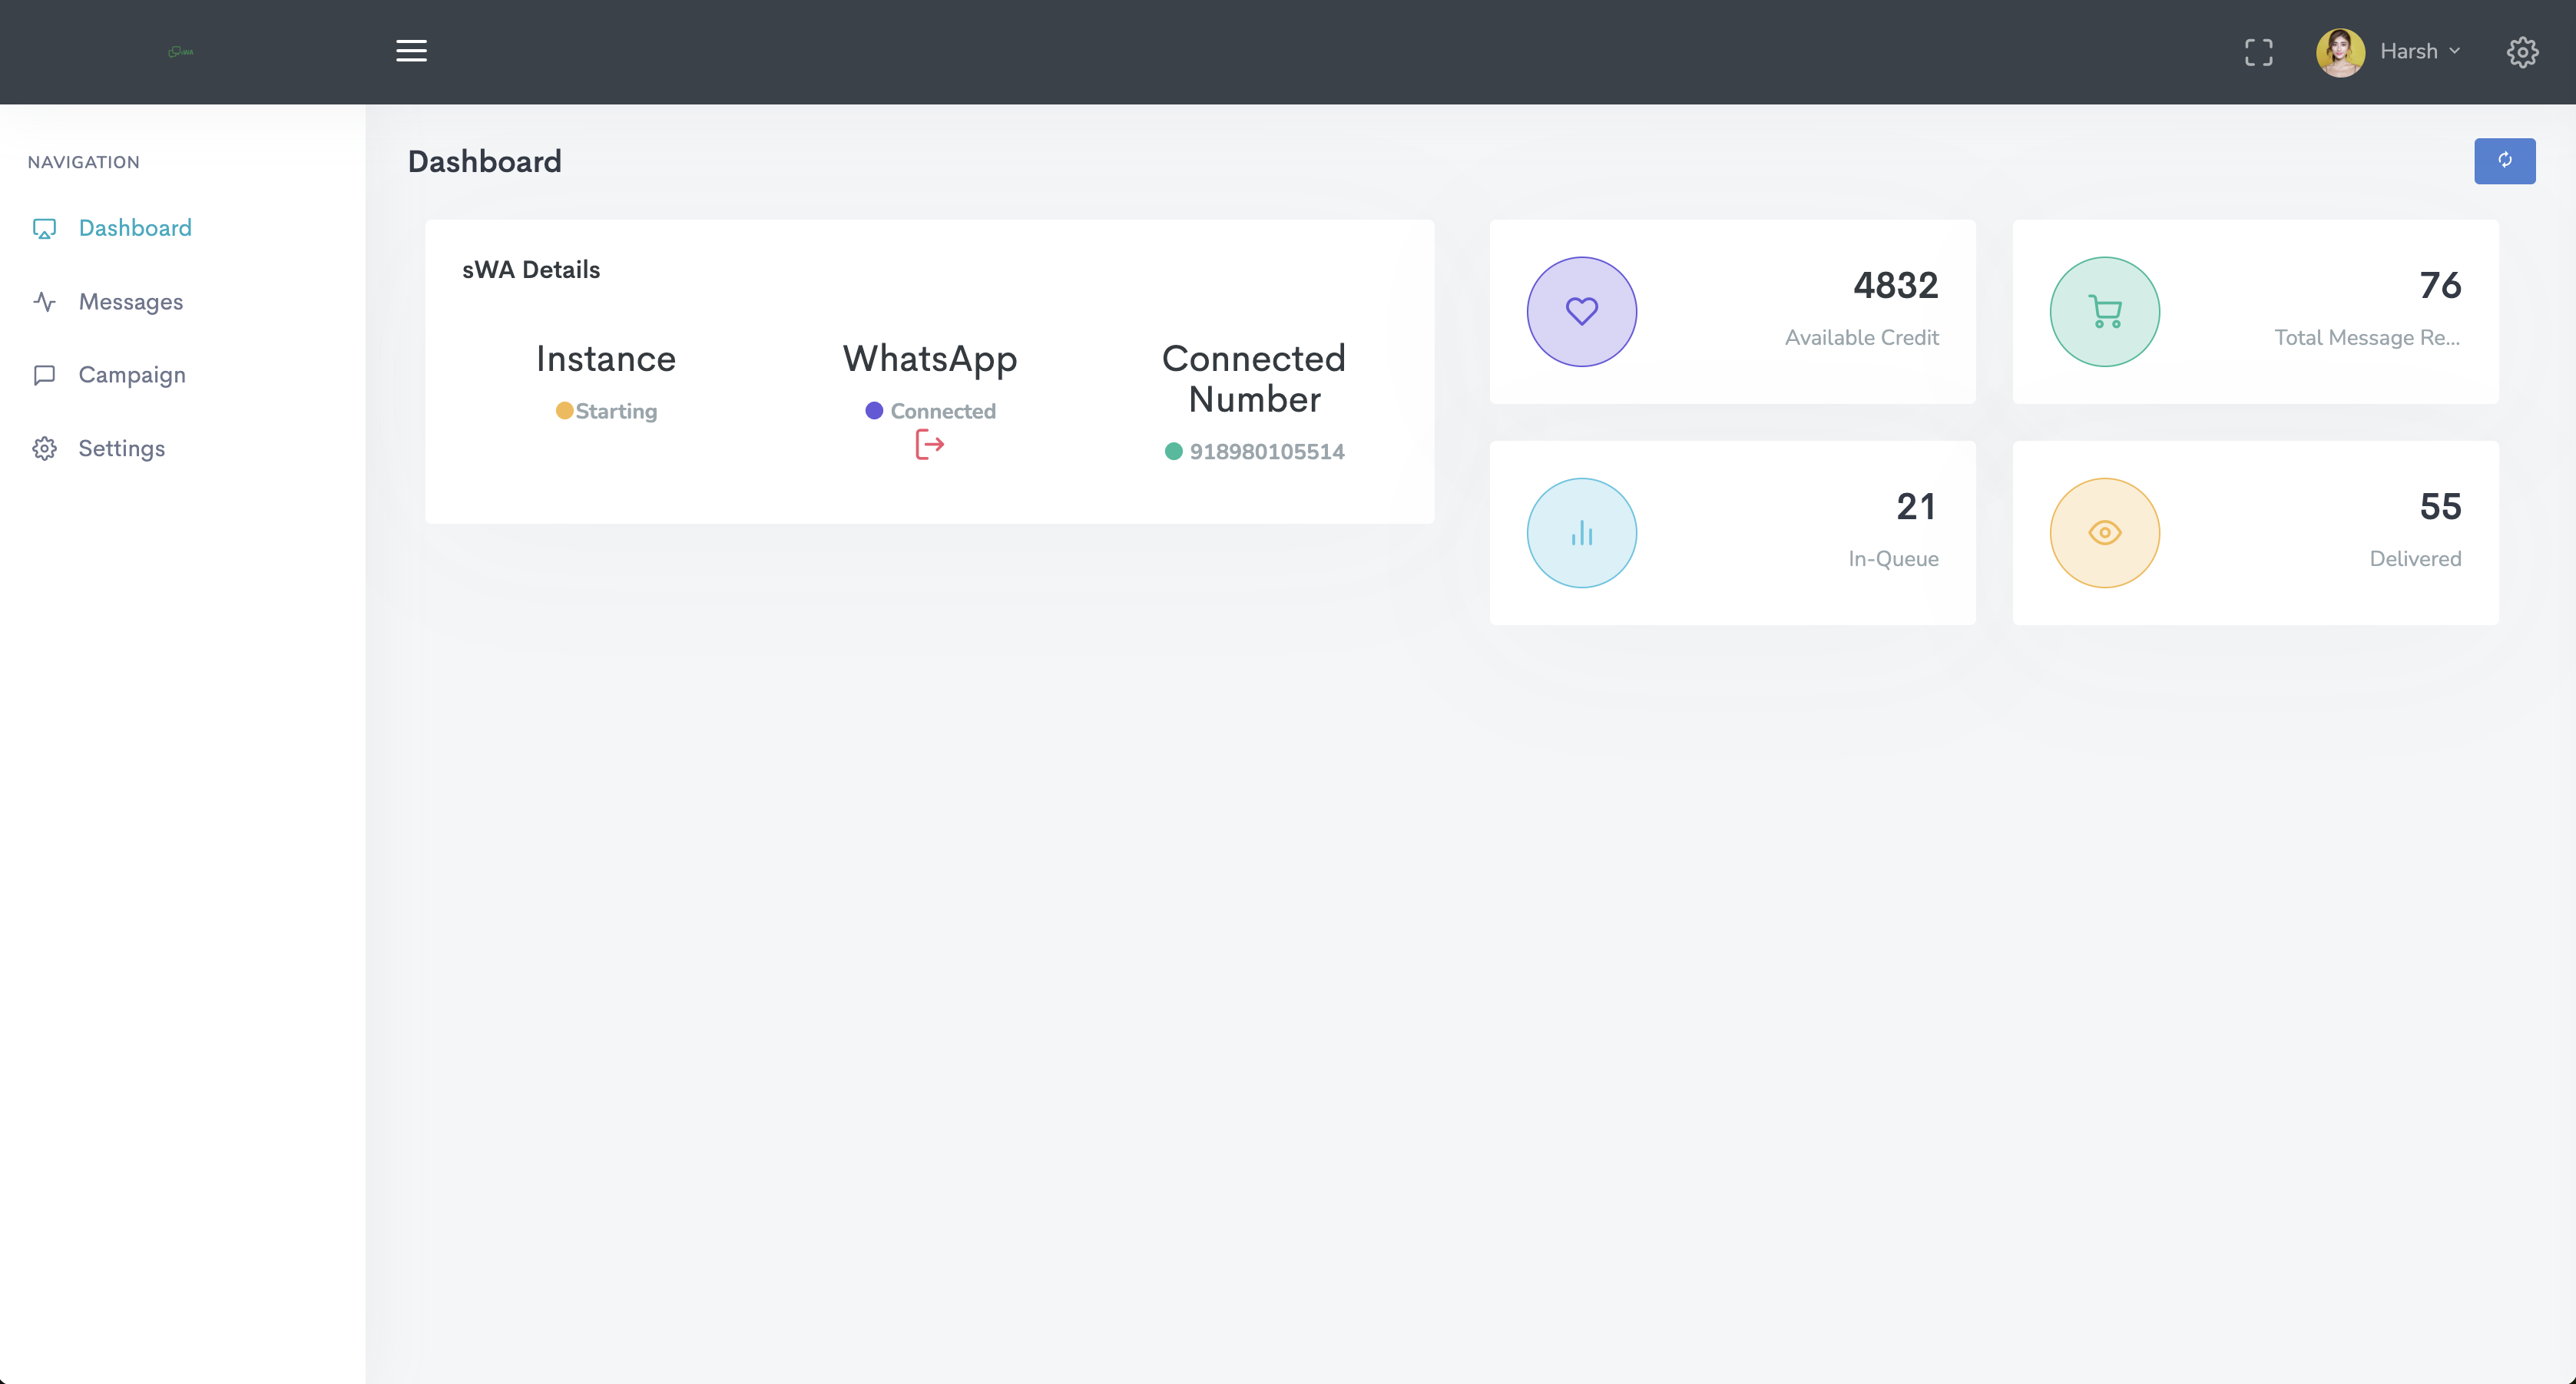
Task: Click the sWA logo in the header
Action: pos(181,51)
